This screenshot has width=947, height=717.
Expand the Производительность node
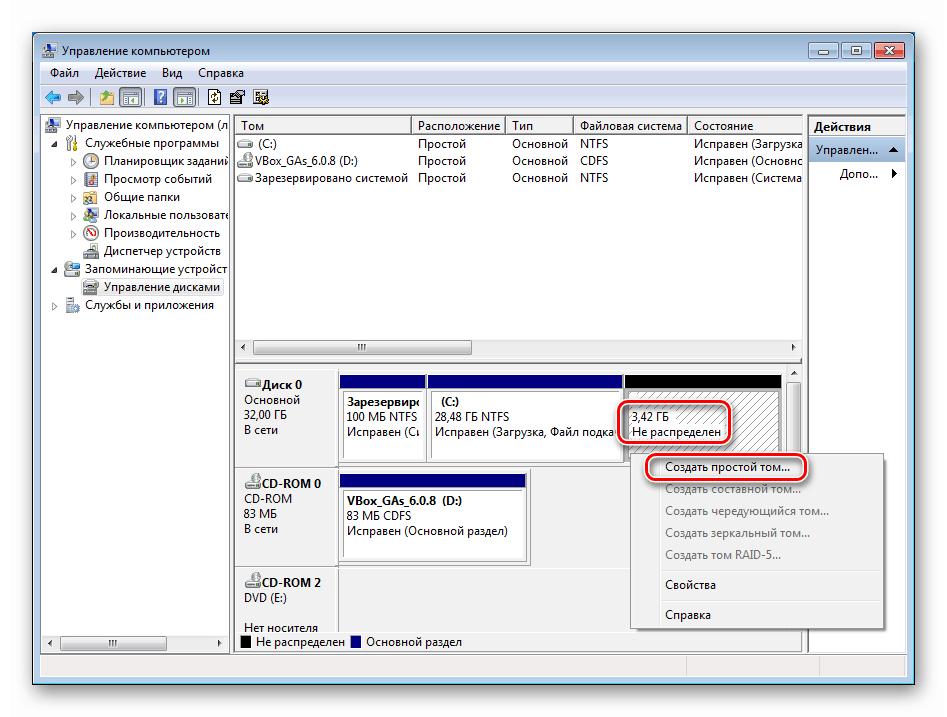click(x=73, y=234)
